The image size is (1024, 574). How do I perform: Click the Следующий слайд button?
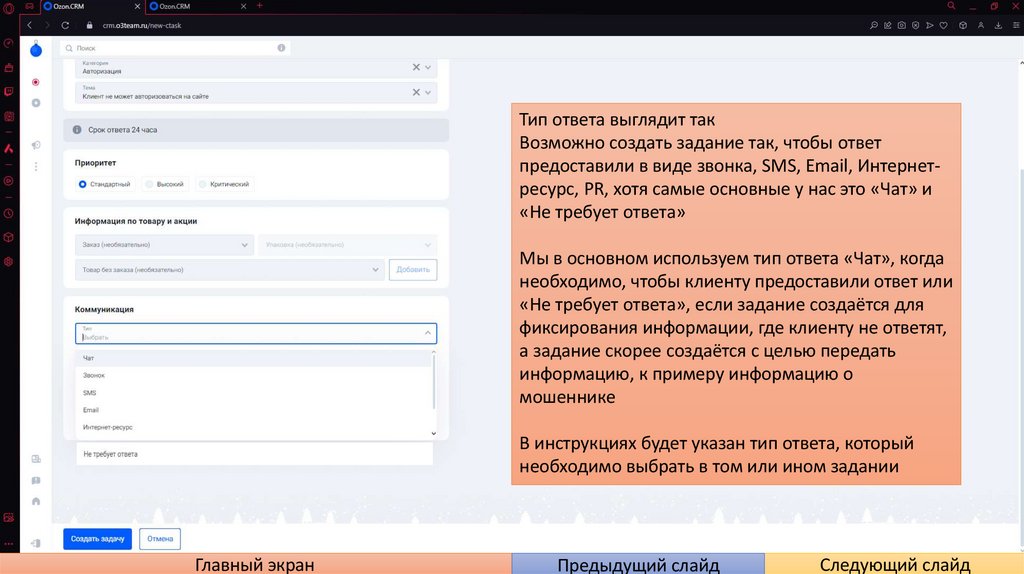point(894,564)
